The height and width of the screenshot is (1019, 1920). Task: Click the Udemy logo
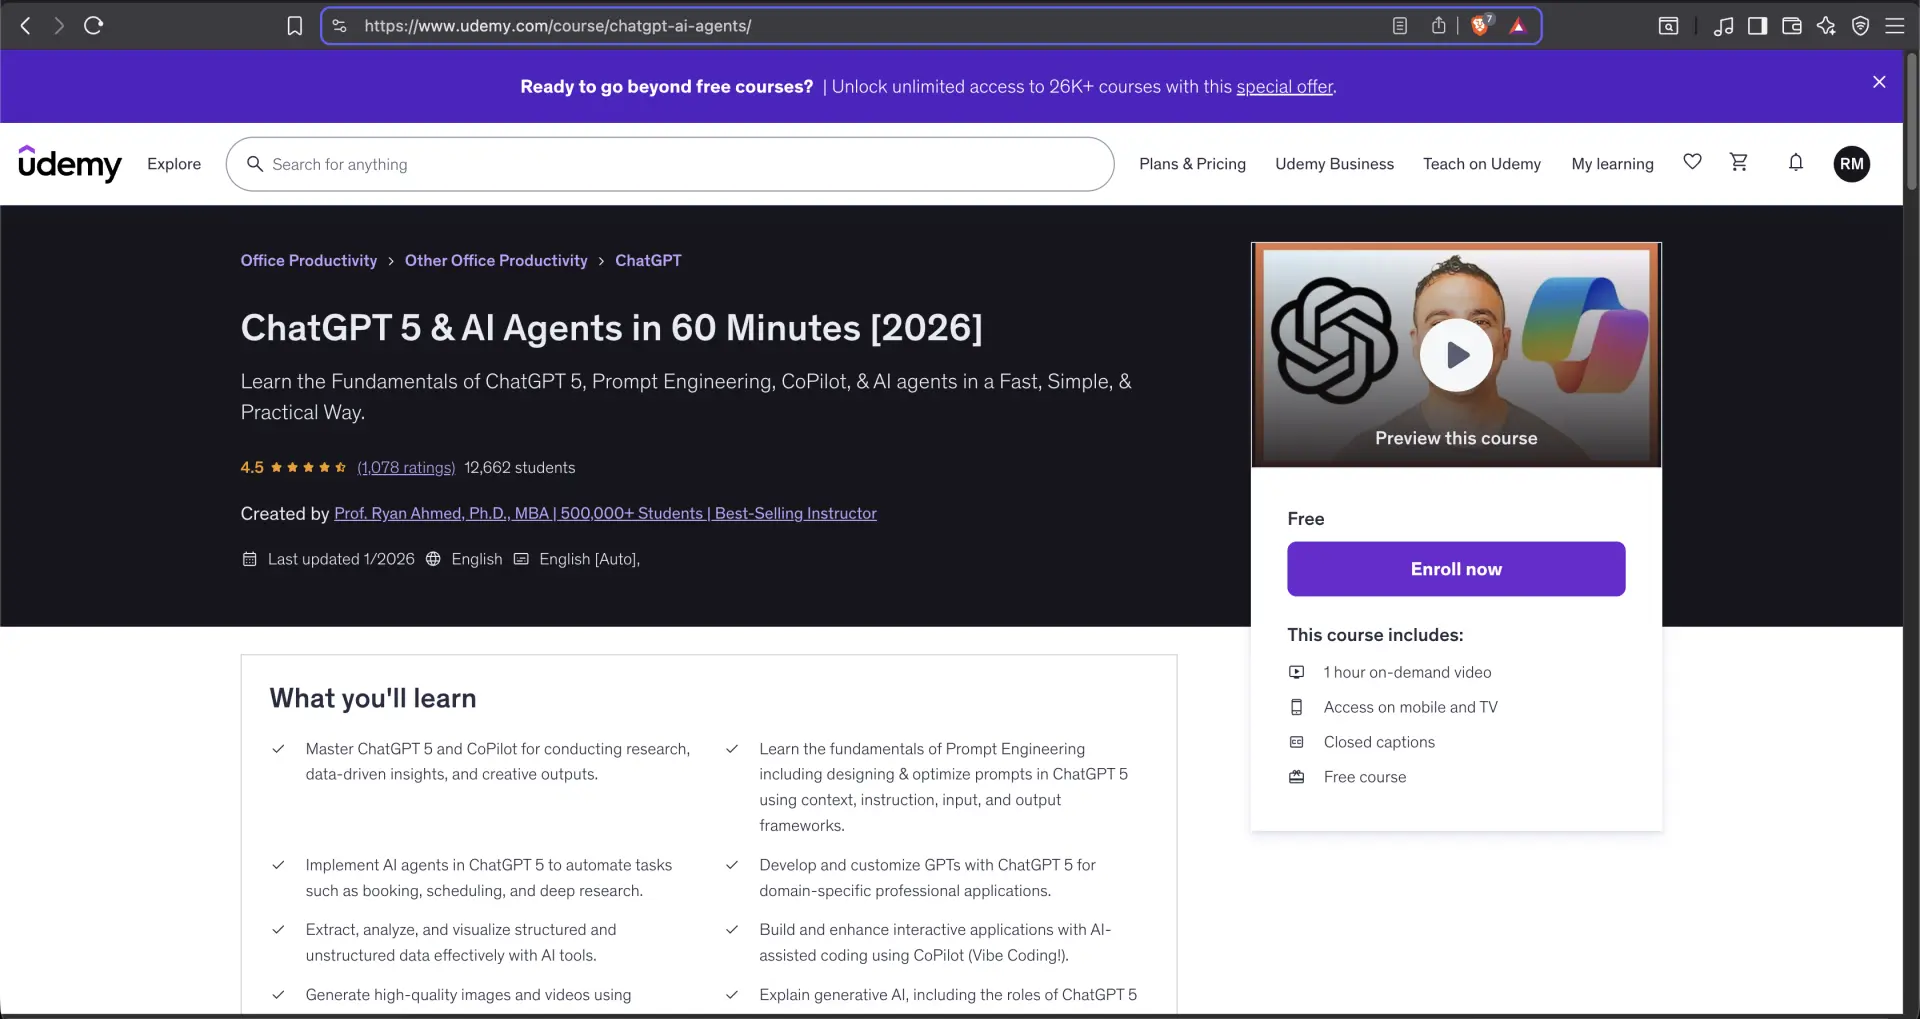point(70,164)
